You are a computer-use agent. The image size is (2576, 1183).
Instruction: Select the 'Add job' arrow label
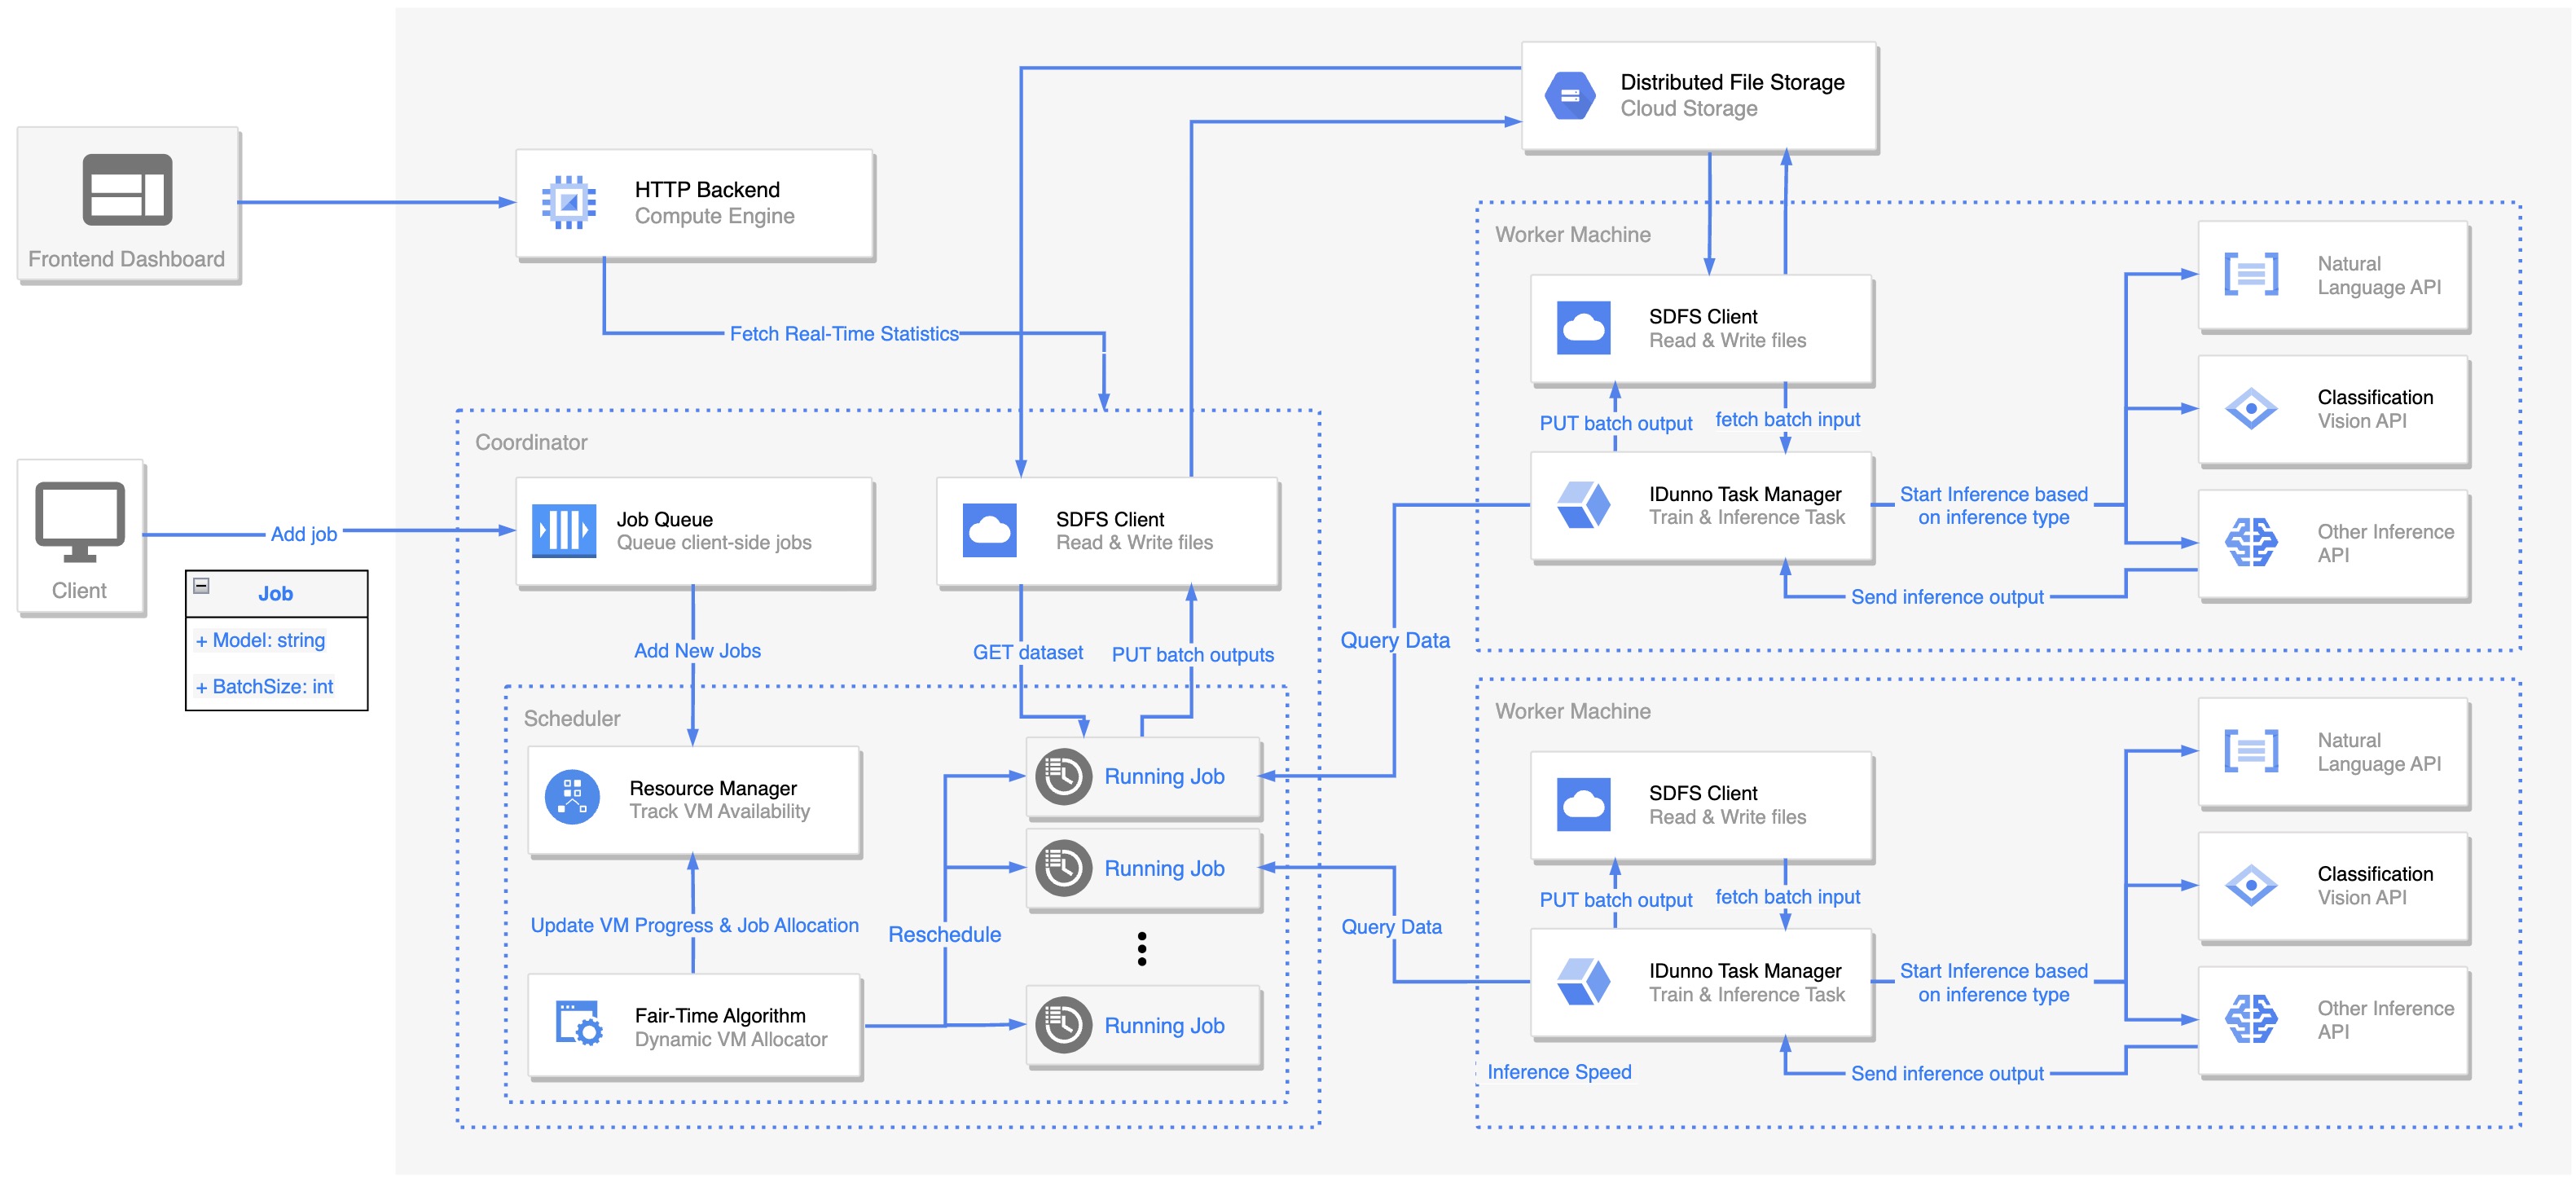[x=303, y=534]
